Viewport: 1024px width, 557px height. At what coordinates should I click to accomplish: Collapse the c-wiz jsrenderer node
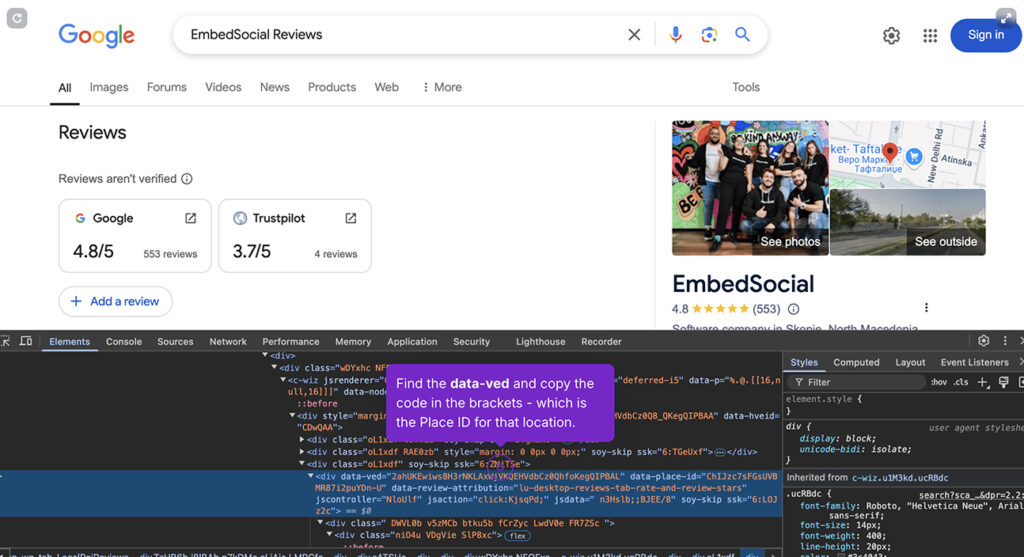[283, 379]
